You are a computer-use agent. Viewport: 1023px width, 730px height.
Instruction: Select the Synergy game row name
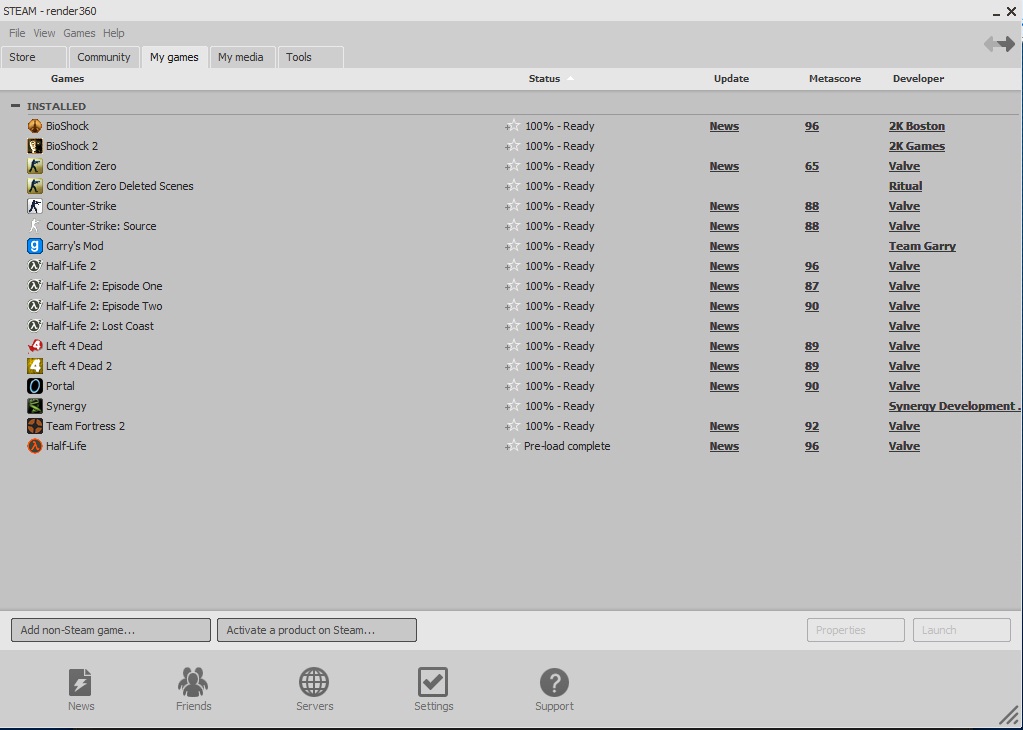(x=66, y=406)
